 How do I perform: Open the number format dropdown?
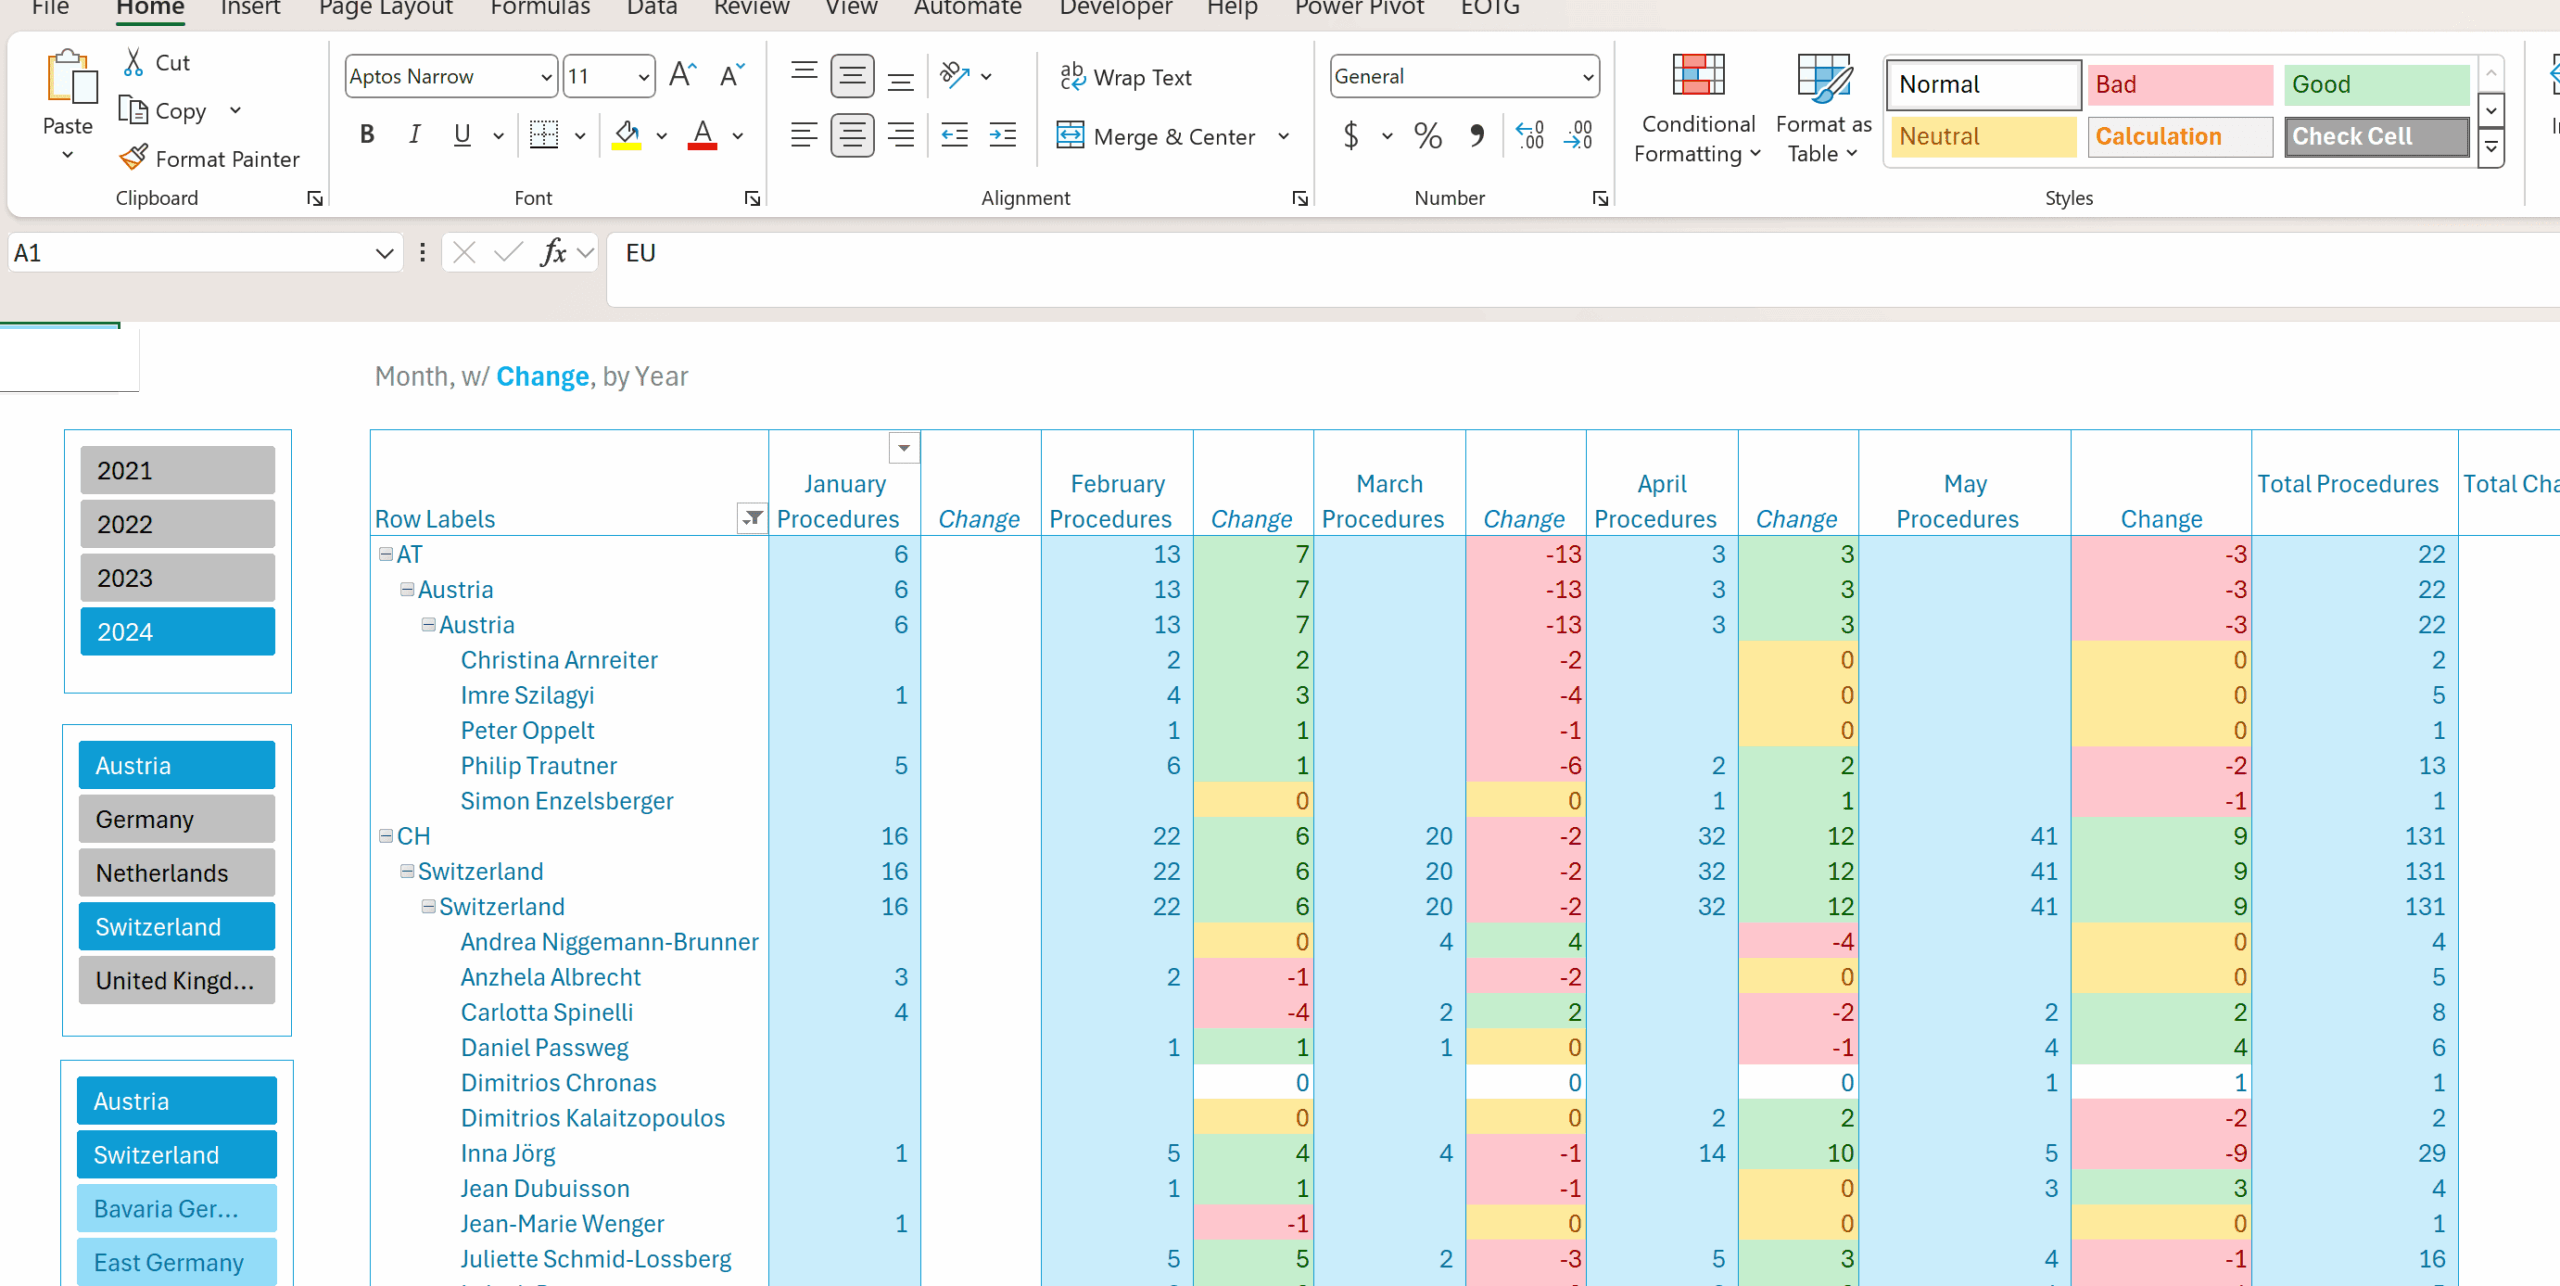[1587, 77]
